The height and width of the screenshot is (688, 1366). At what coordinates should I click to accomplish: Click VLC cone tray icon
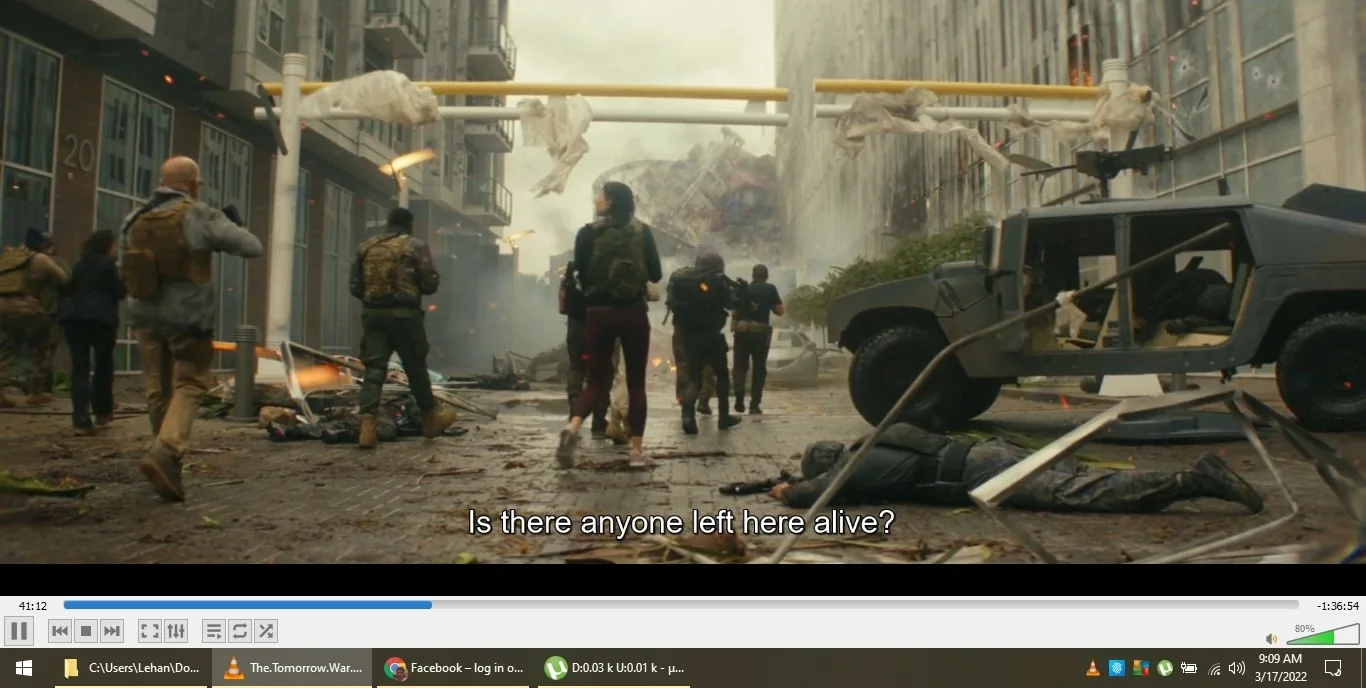[1094, 668]
